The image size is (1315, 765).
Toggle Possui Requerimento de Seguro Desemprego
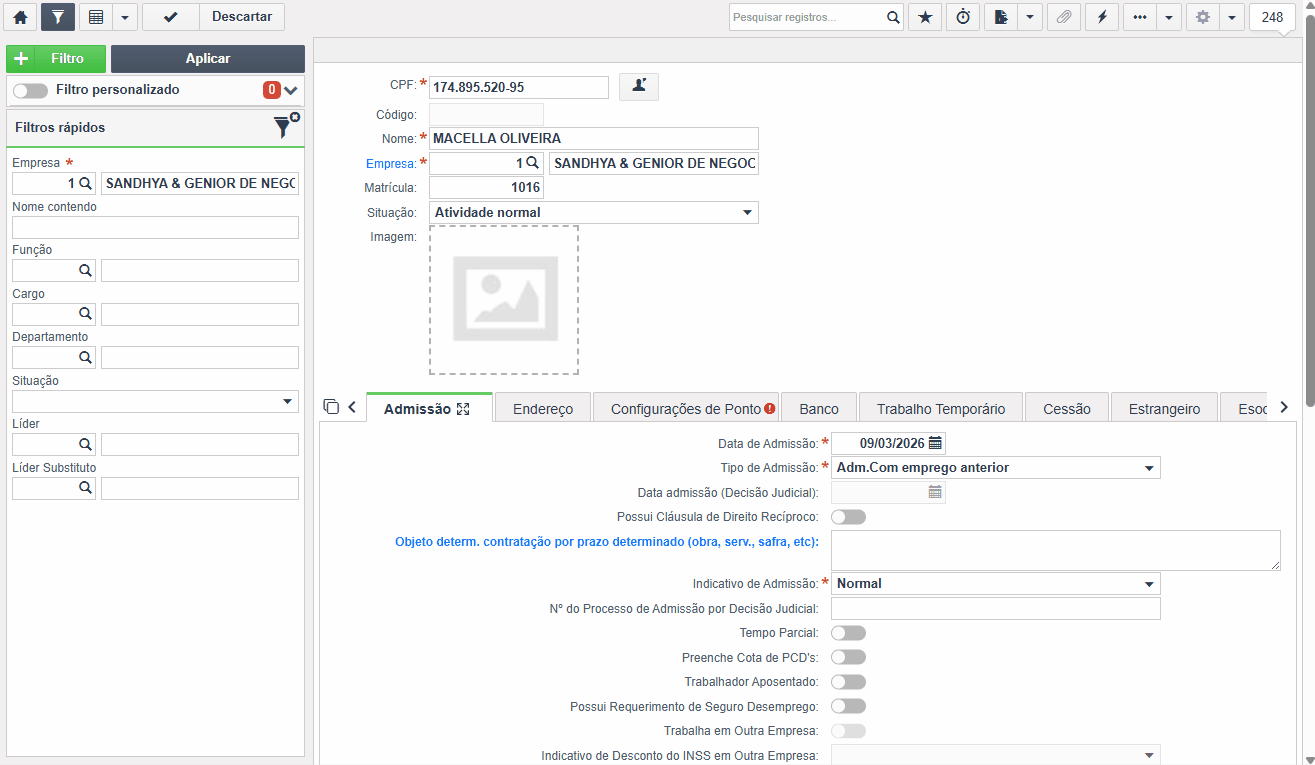point(848,706)
